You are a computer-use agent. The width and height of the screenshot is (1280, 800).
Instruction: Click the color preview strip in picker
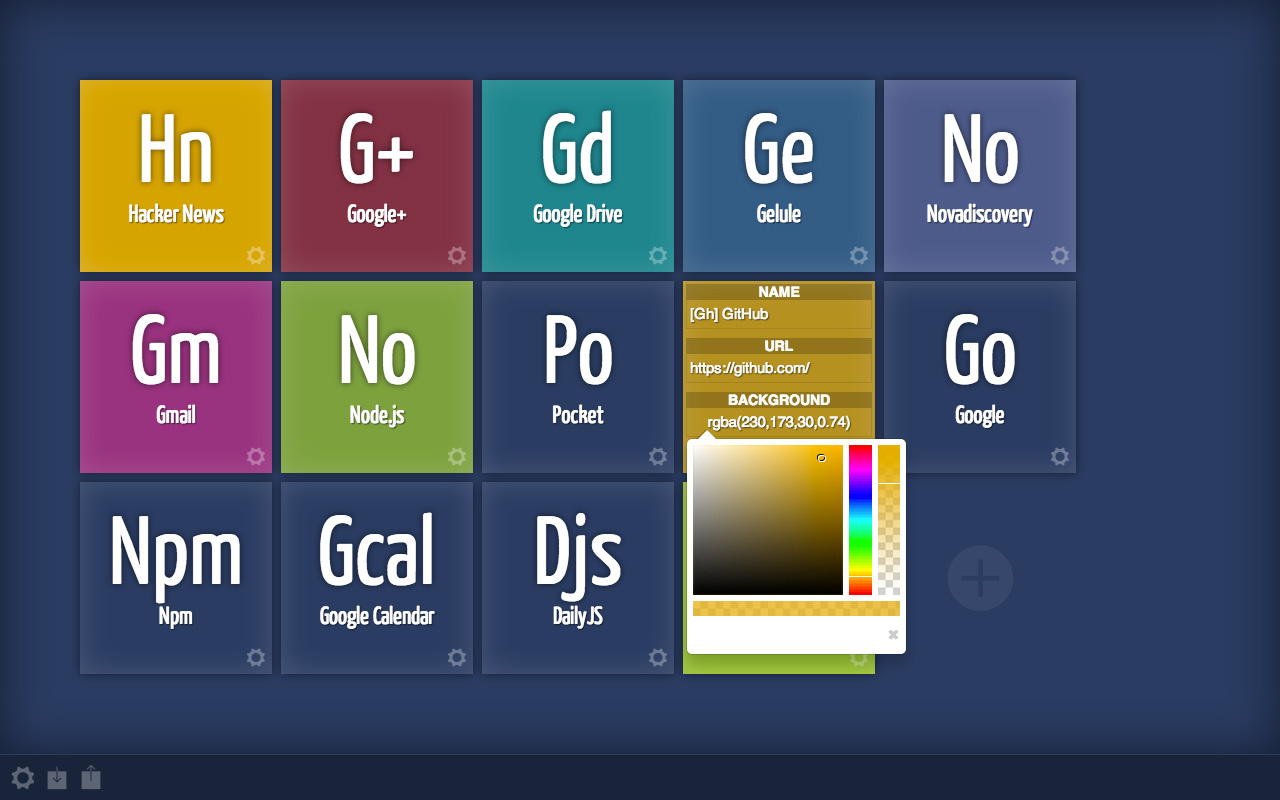coord(796,608)
